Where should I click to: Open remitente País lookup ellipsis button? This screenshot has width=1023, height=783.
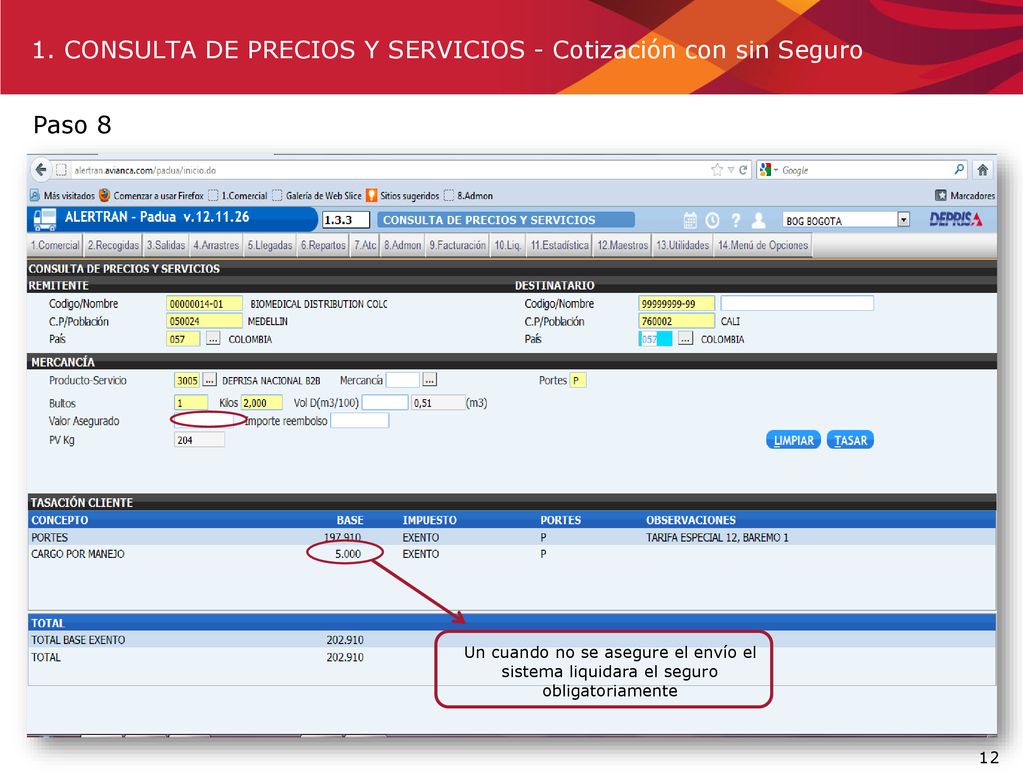click(x=213, y=339)
